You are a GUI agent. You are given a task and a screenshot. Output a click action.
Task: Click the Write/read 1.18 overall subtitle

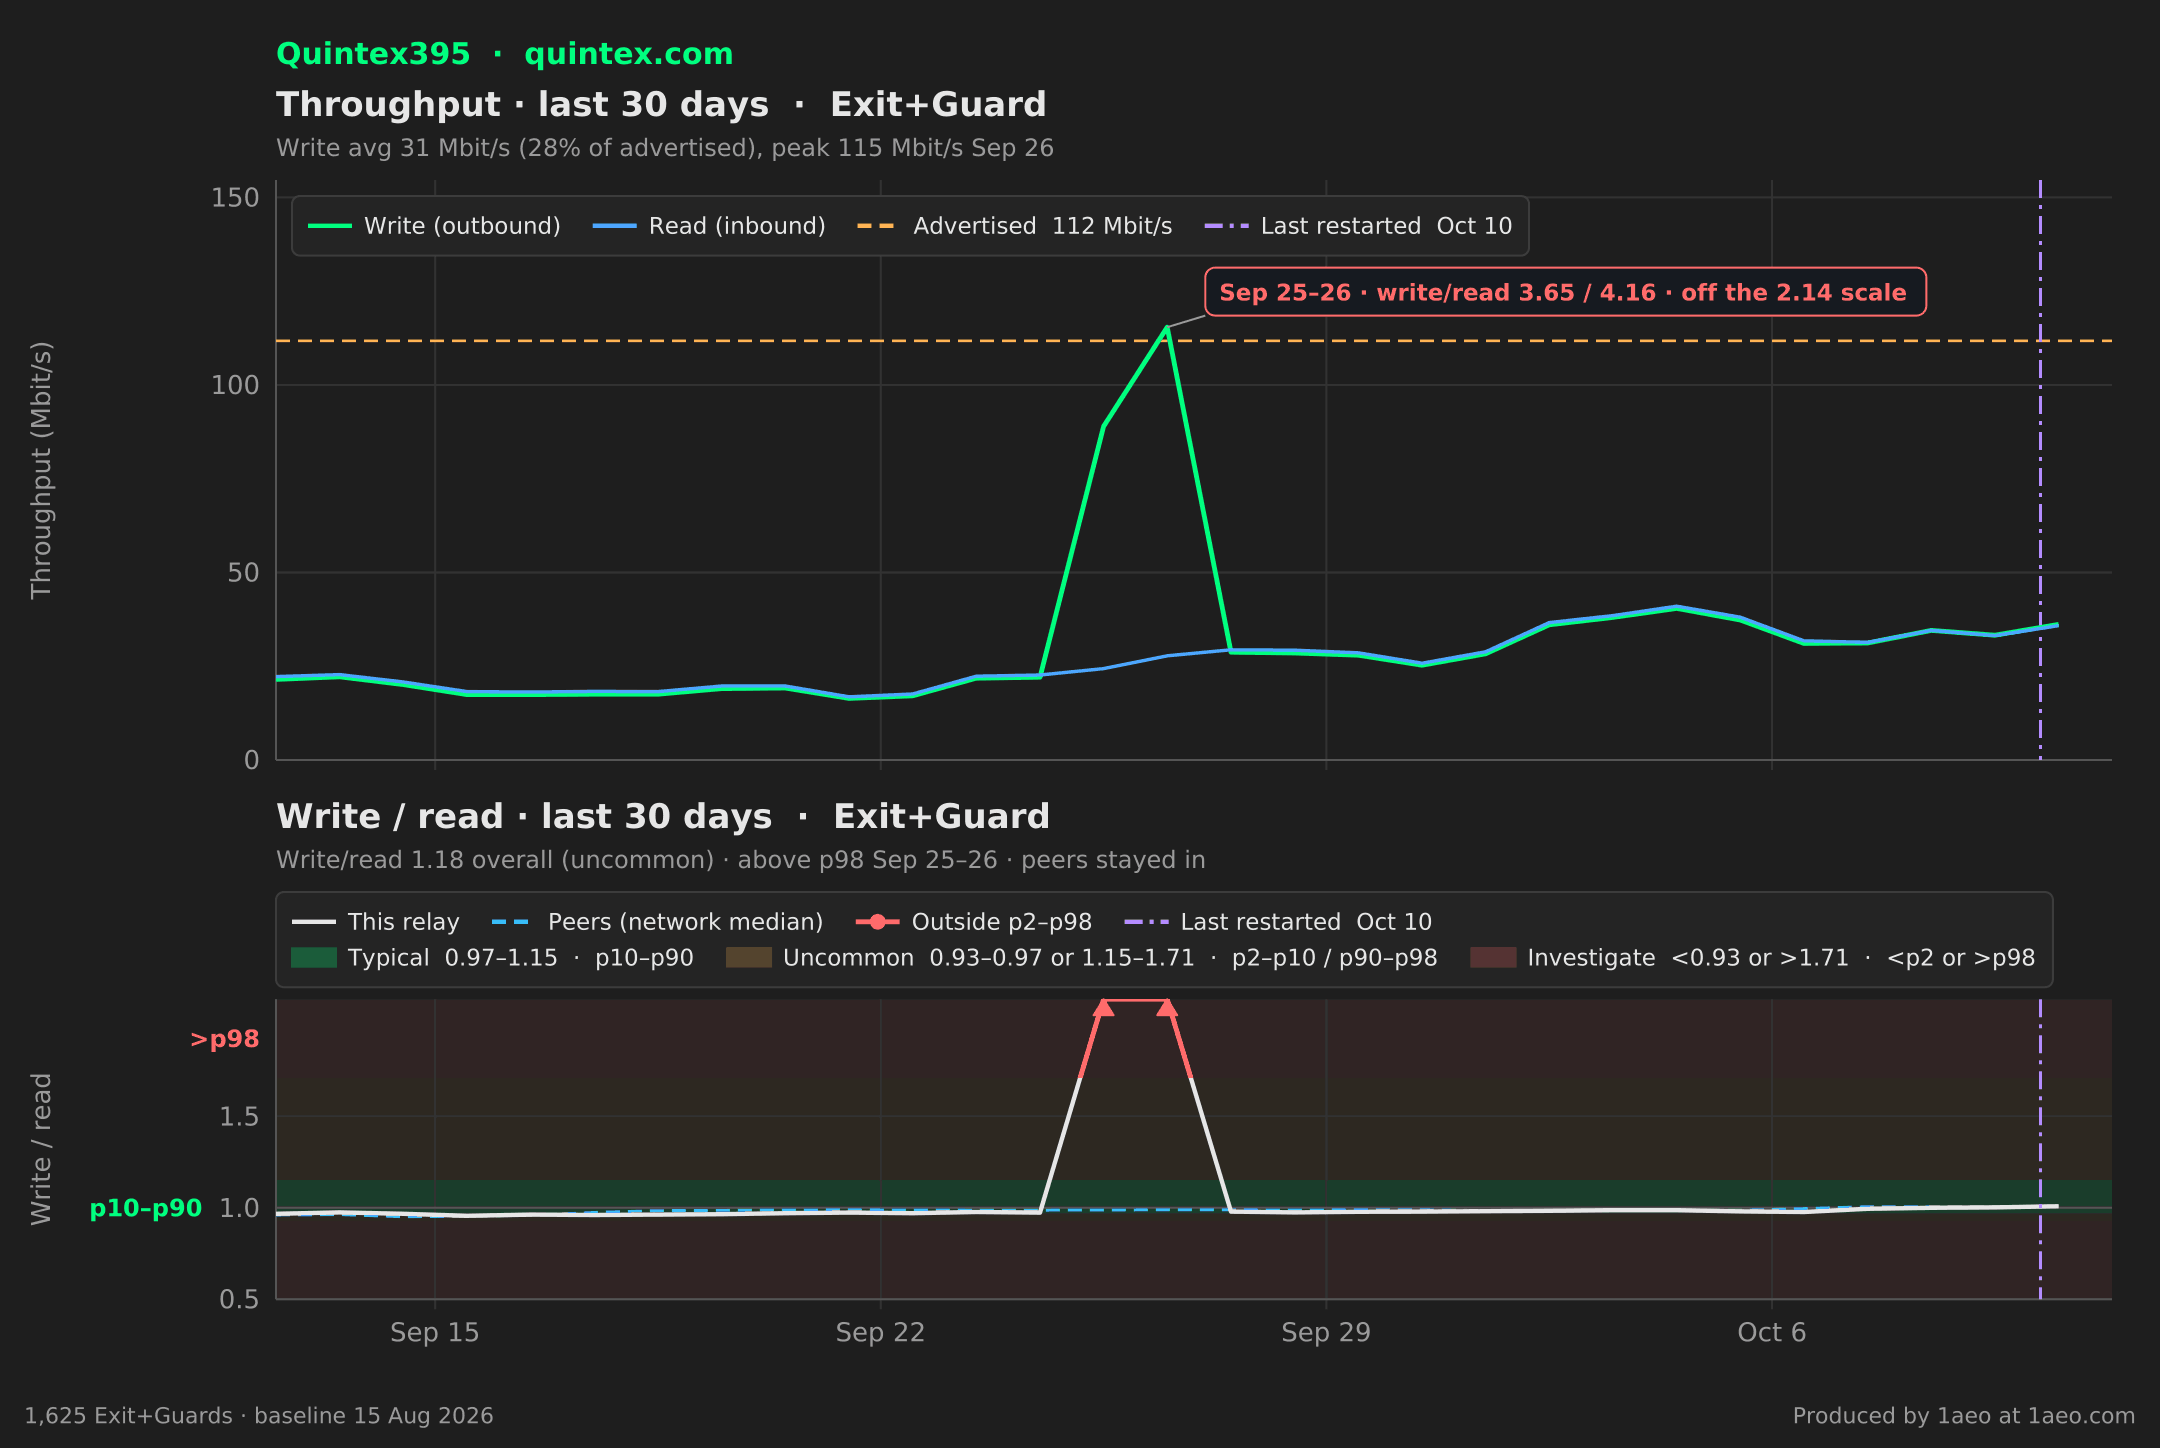point(740,860)
